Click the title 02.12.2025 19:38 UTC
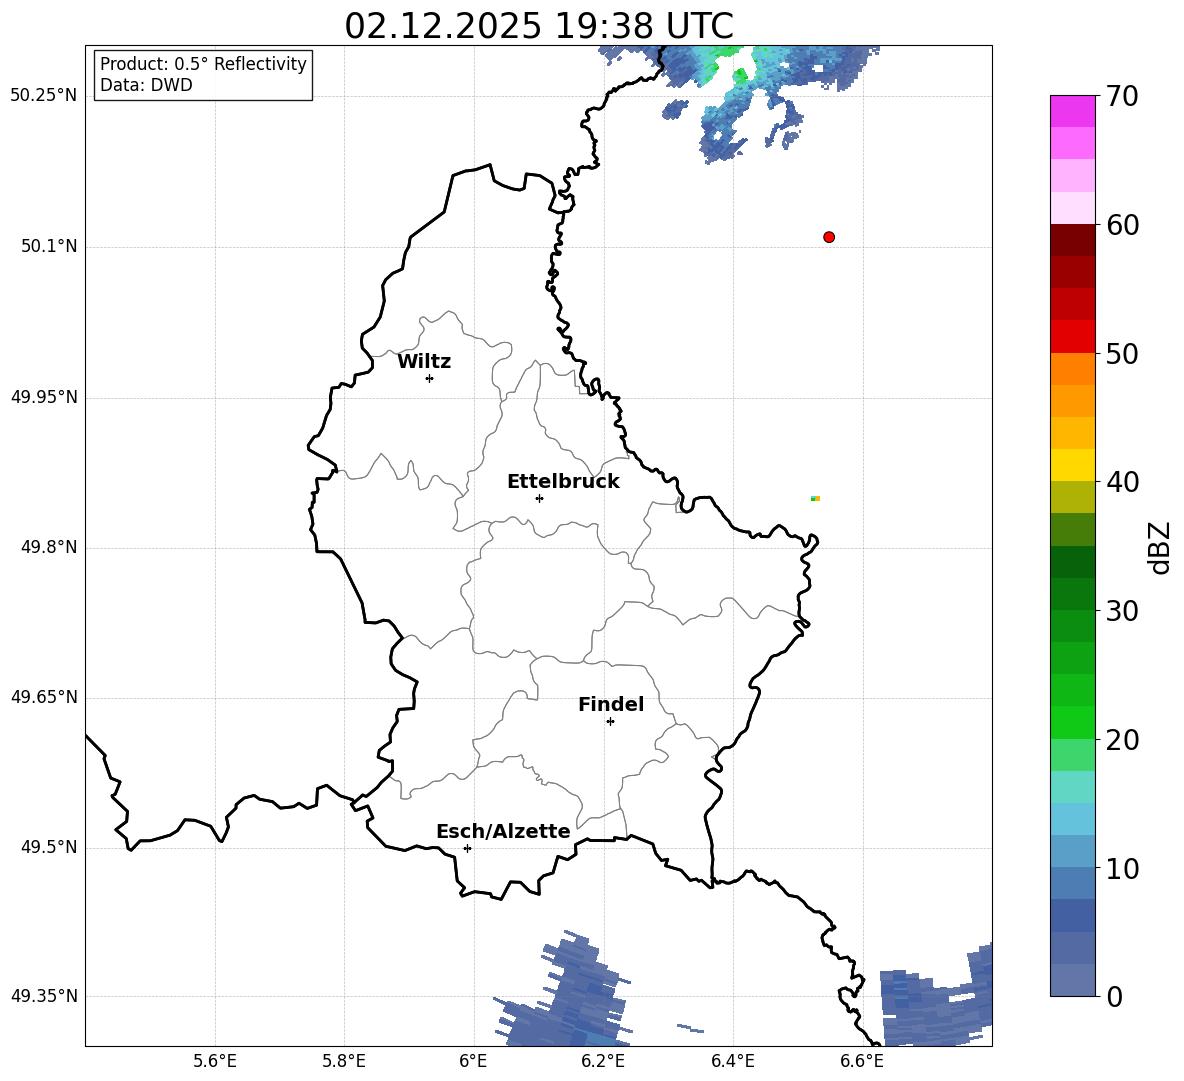1184x1081 pixels. (x=538, y=26)
